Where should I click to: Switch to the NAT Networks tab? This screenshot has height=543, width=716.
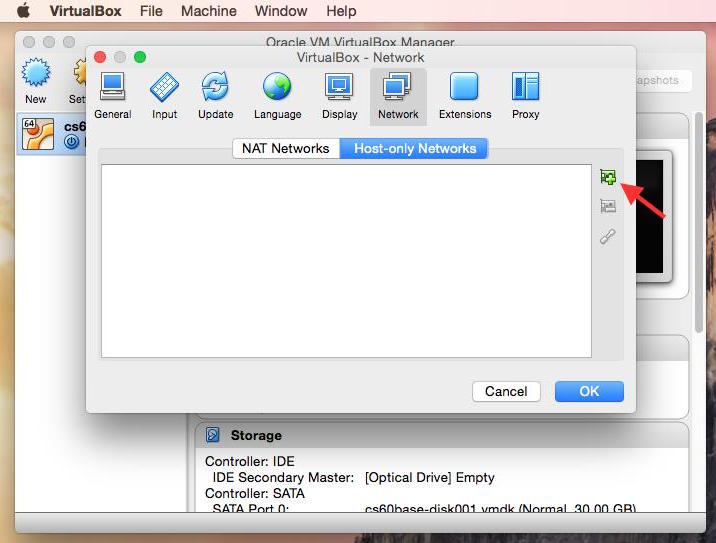(285, 148)
